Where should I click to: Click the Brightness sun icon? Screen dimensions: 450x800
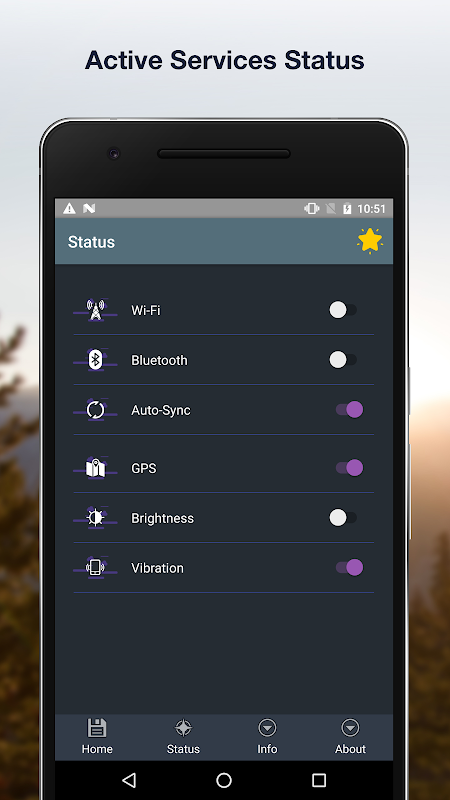pos(95,518)
